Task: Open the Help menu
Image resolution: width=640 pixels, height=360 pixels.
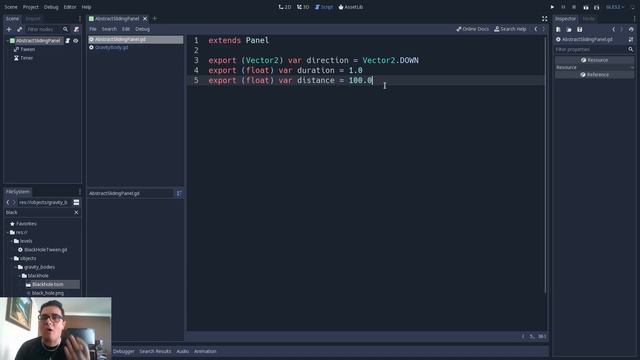Action: point(87,7)
